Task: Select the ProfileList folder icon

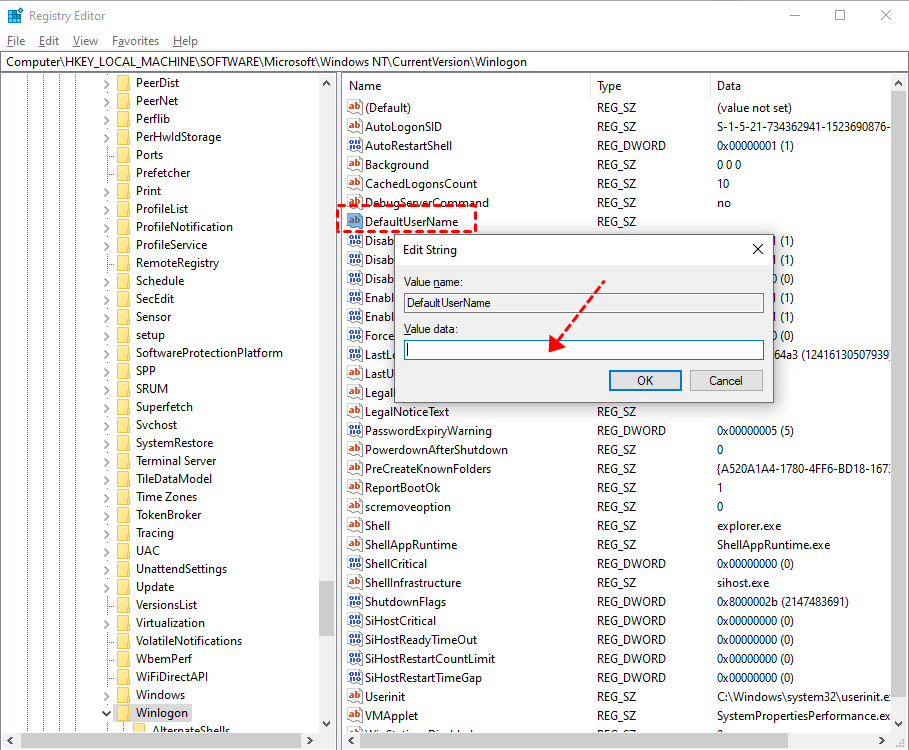Action: click(x=123, y=209)
